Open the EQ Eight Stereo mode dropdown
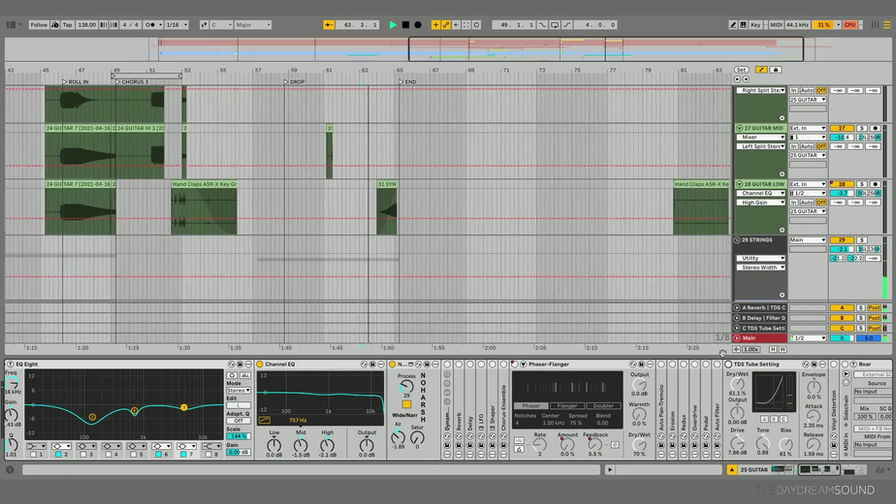This screenshot has width=896, height=504. click(238, 390)
